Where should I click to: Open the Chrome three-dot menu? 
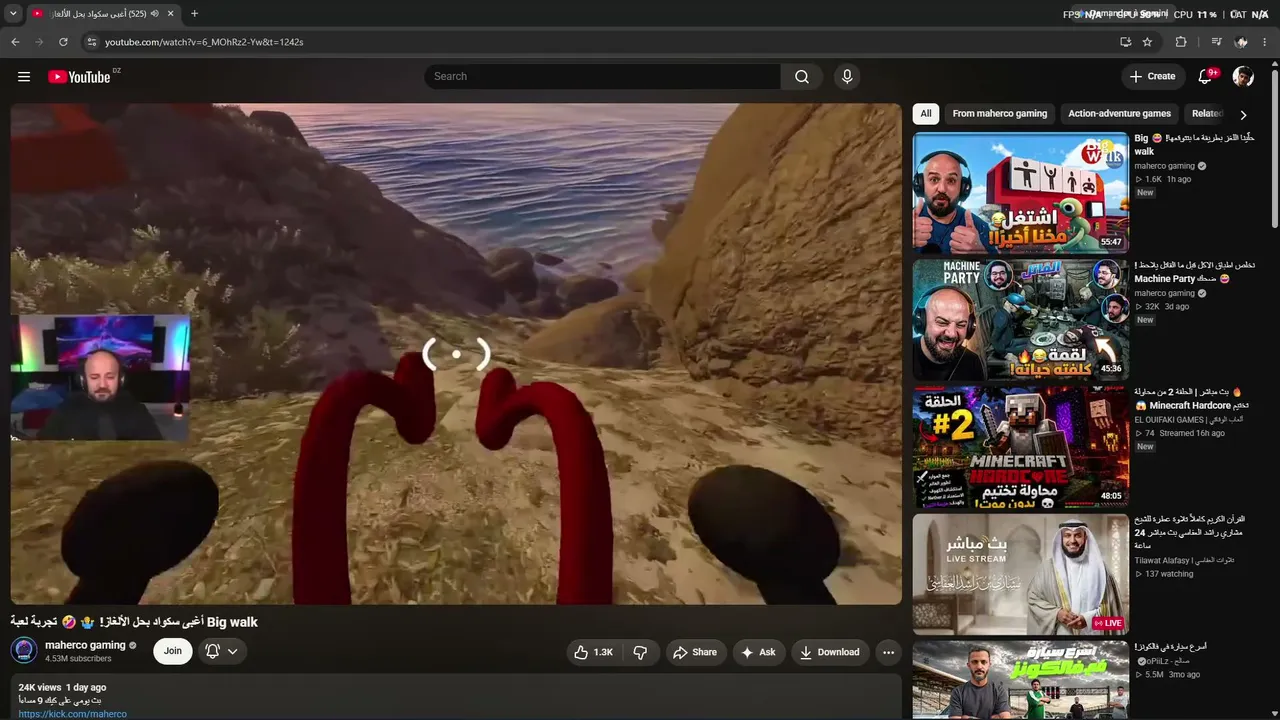(x=1266, y=42)
